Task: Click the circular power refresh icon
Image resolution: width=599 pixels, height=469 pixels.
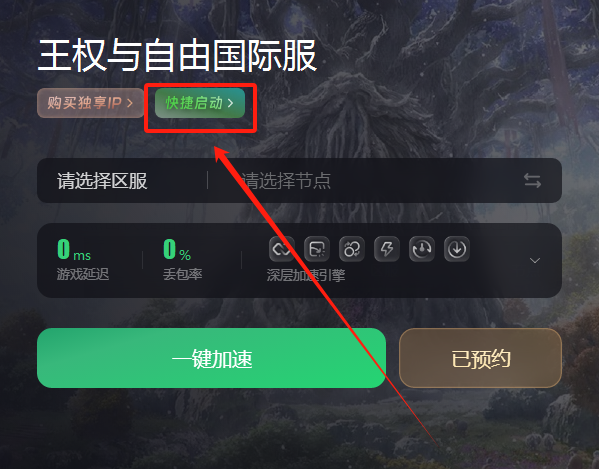Action: 422,249
